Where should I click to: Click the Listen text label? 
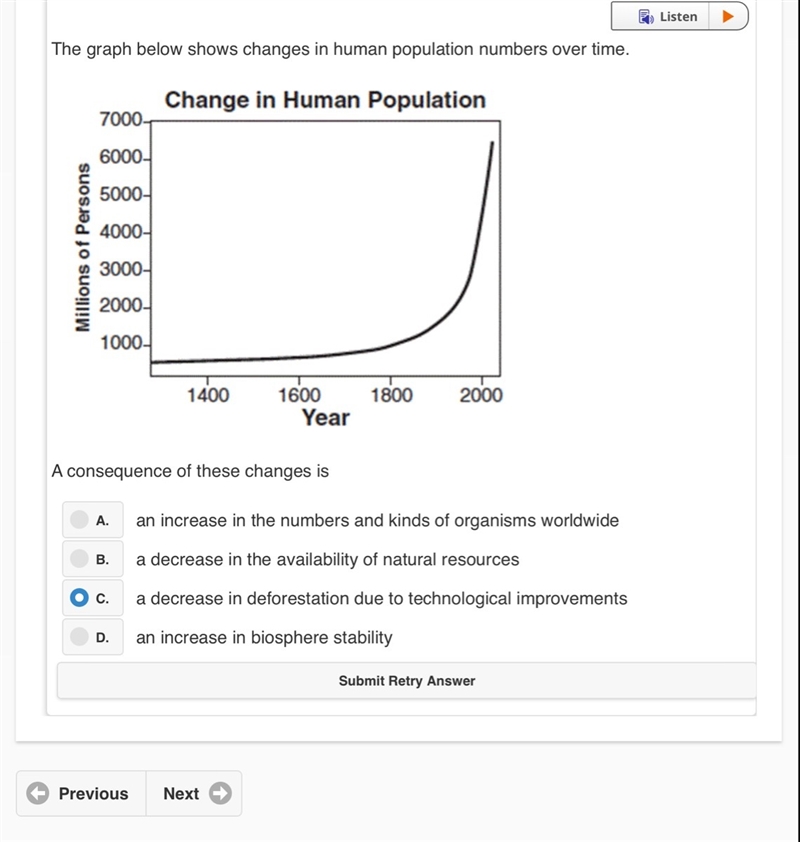tap(679, 17)
